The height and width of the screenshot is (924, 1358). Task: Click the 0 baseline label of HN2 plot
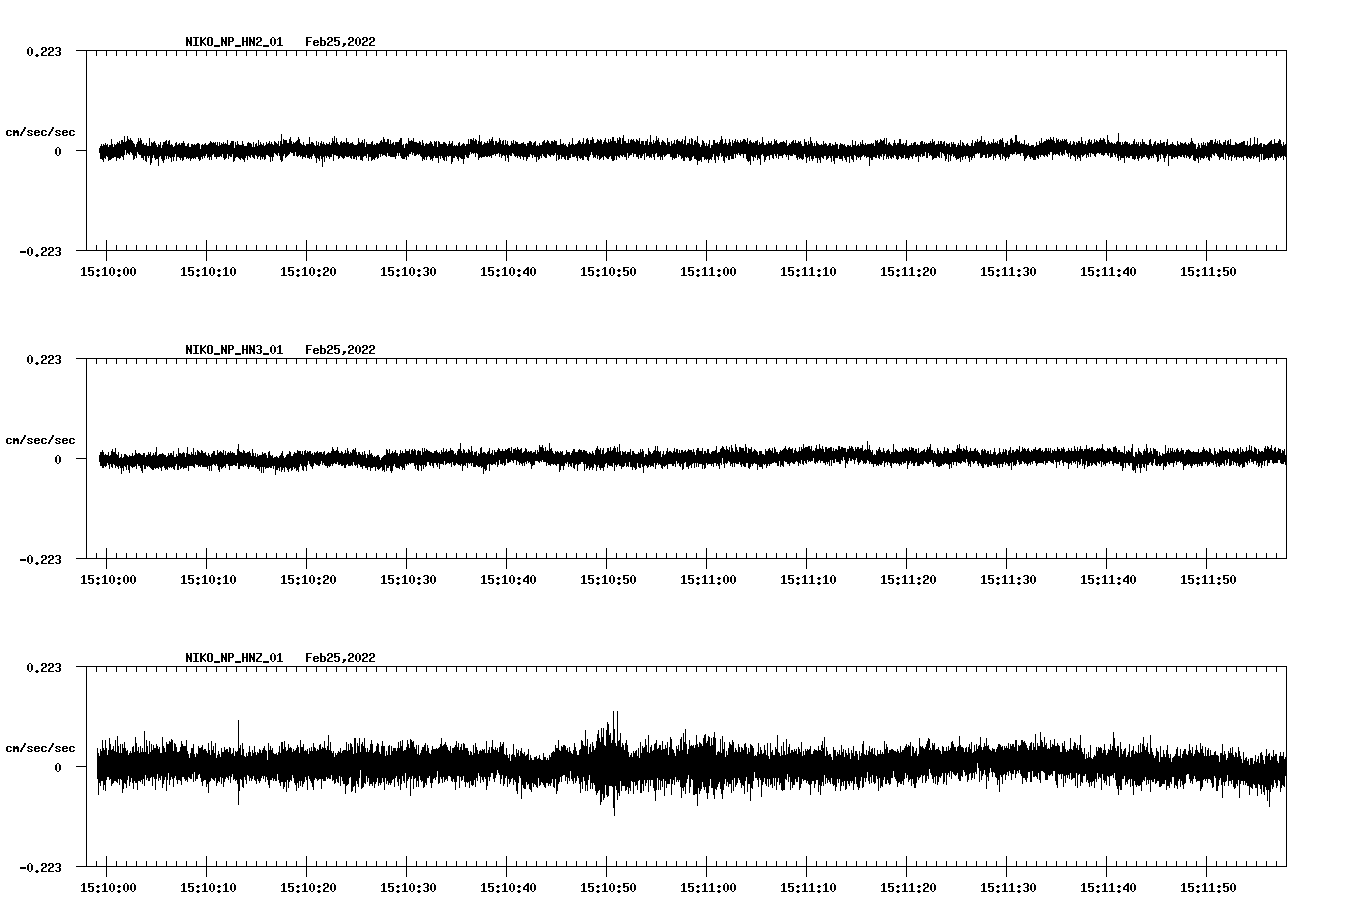point(58,151)
